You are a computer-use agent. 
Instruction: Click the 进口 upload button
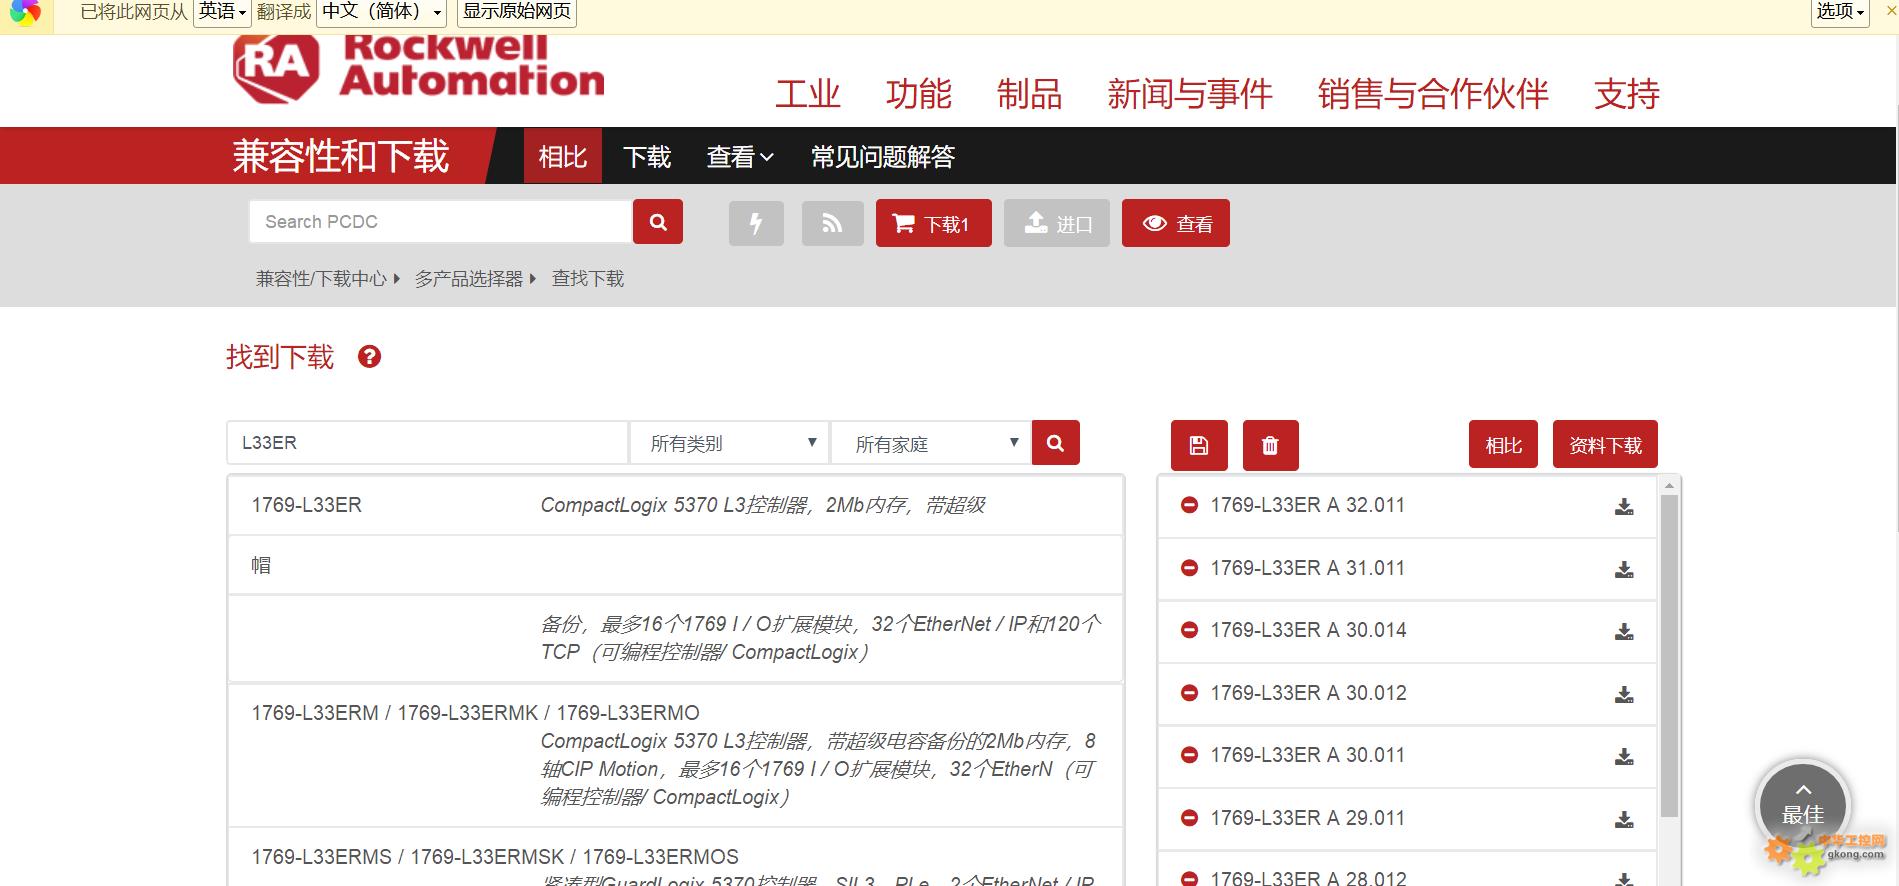(1057, 223)
